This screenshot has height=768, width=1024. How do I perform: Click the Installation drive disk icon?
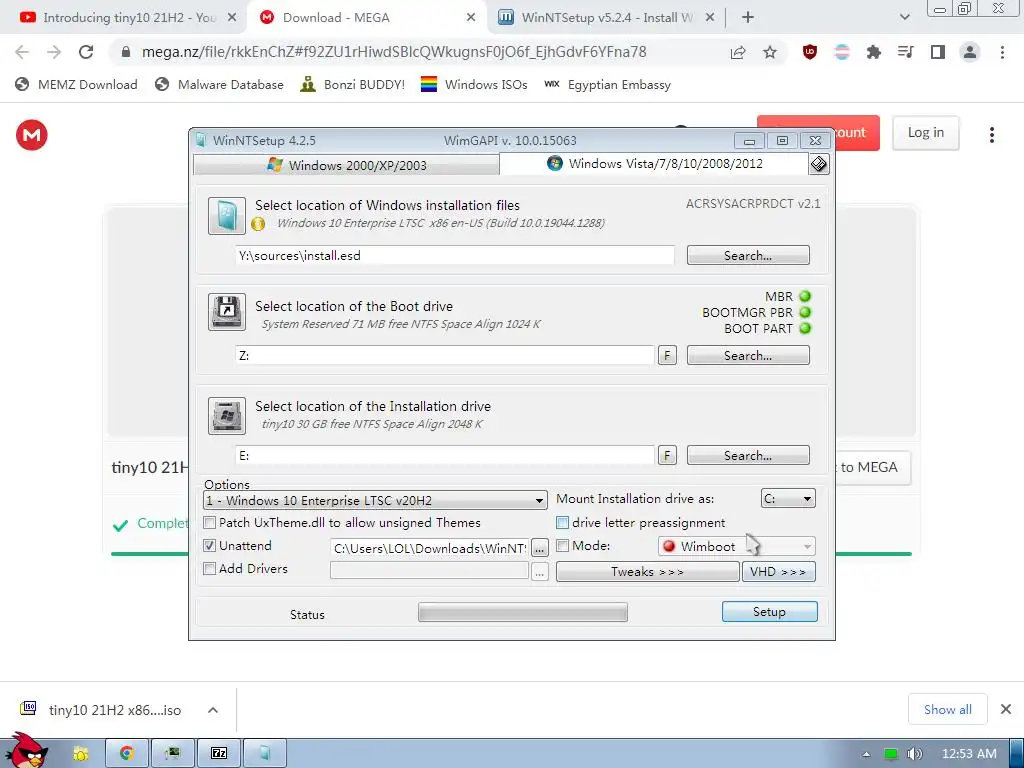(x=227, y=415)
